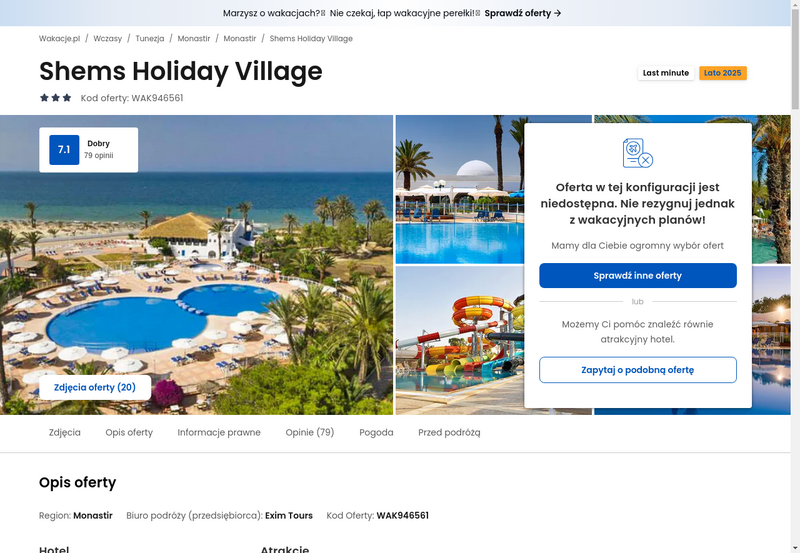Viewport: 800px width, 553px height.
Task: Click the three-star hotel rating icons
Action: pos(56,98)
